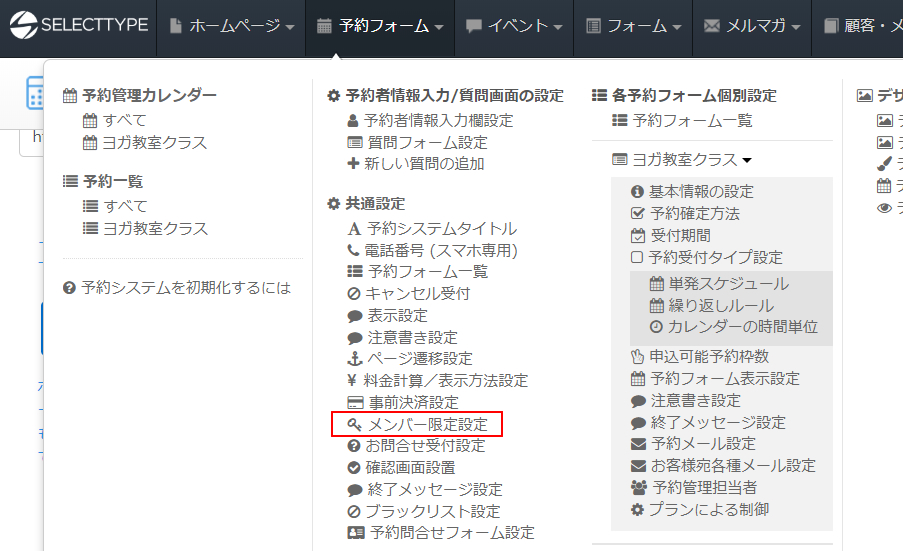This screenshot has width=903, height=551.
Task: Click the yen icon for 料金計算 settings
Action: click(352, 381)
